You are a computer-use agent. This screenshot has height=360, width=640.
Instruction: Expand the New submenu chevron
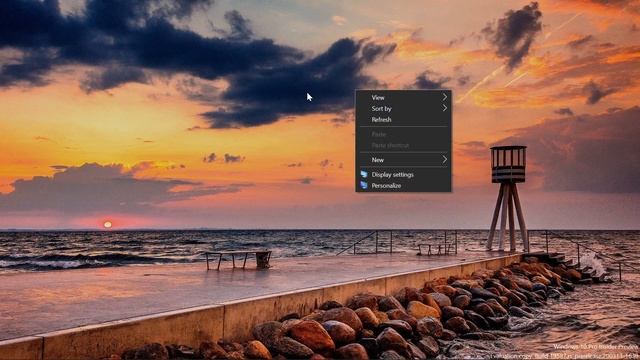point(444,160)
